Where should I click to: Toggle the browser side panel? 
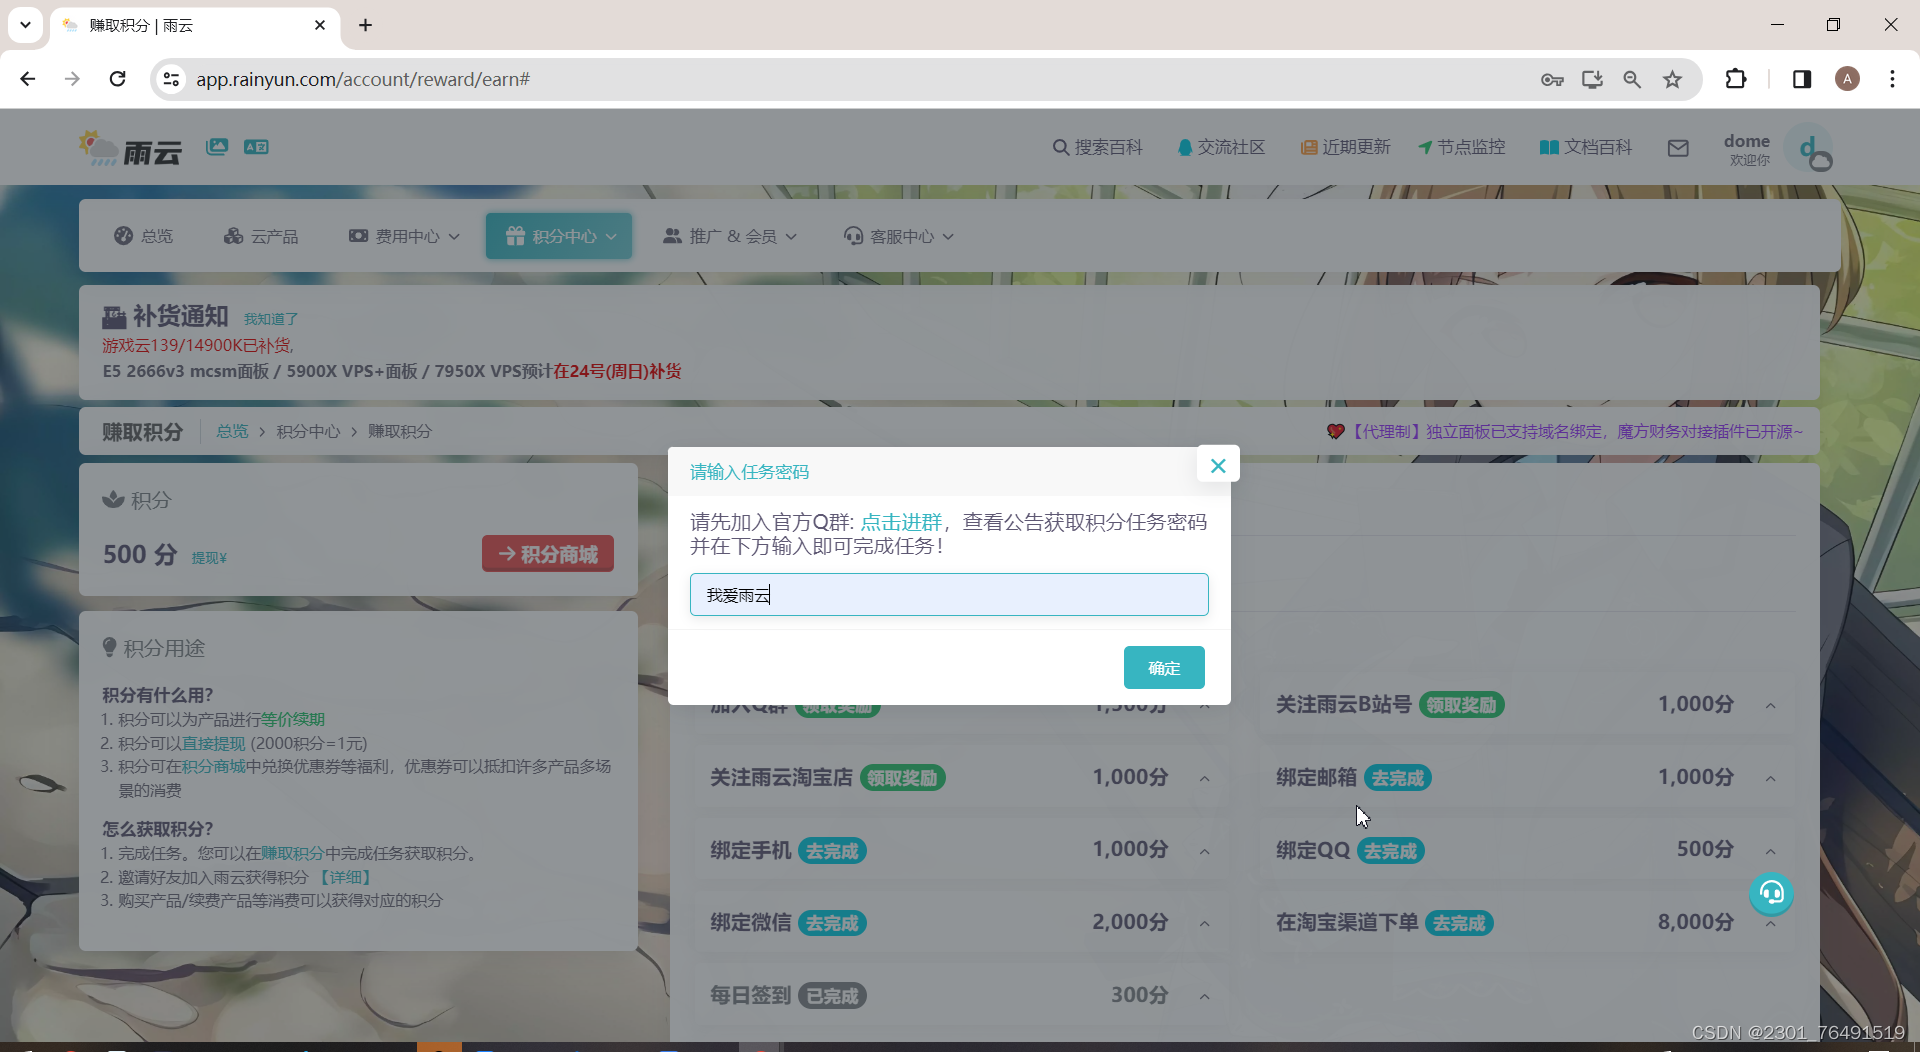click(x=1802, y=79)
